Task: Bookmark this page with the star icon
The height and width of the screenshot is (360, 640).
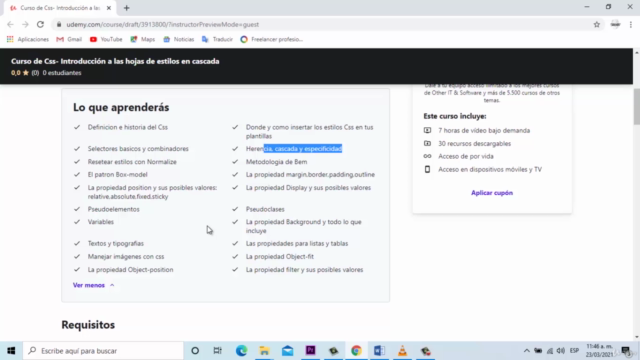Action: coord(597,24)
